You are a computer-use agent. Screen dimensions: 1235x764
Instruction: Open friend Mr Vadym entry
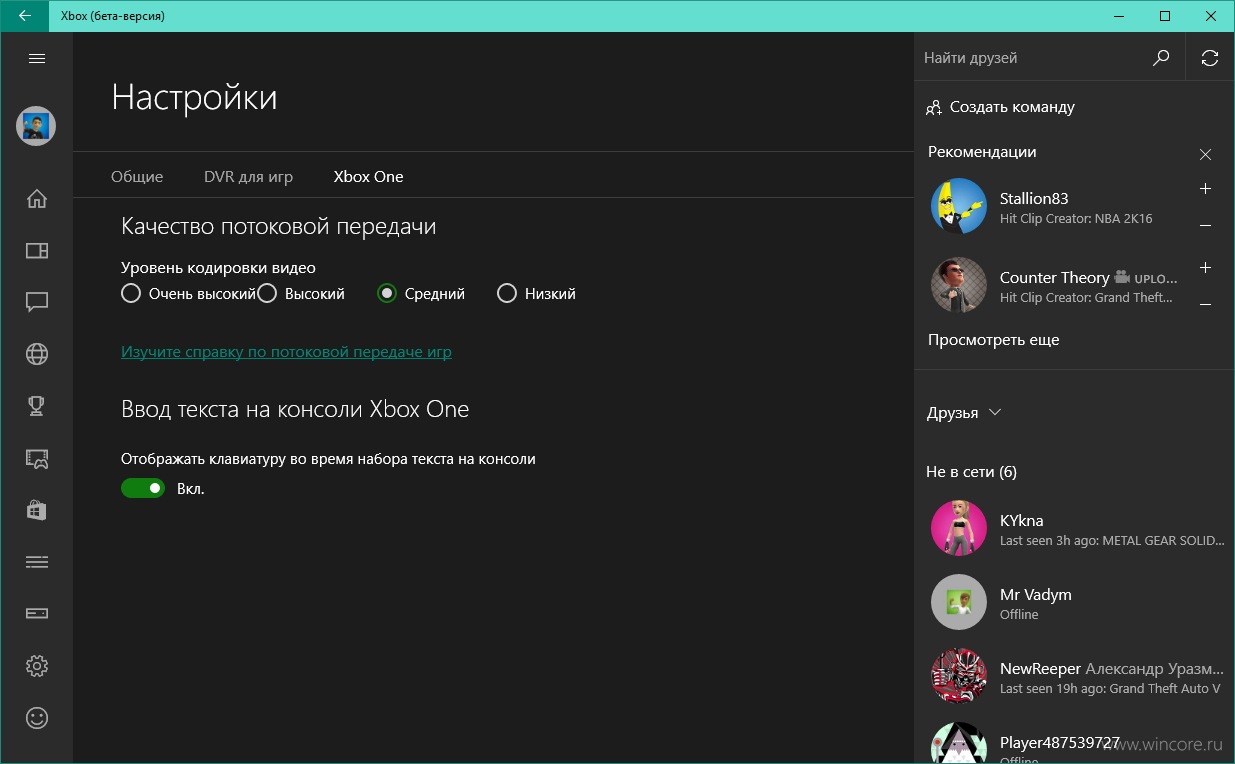(1075, 603)
